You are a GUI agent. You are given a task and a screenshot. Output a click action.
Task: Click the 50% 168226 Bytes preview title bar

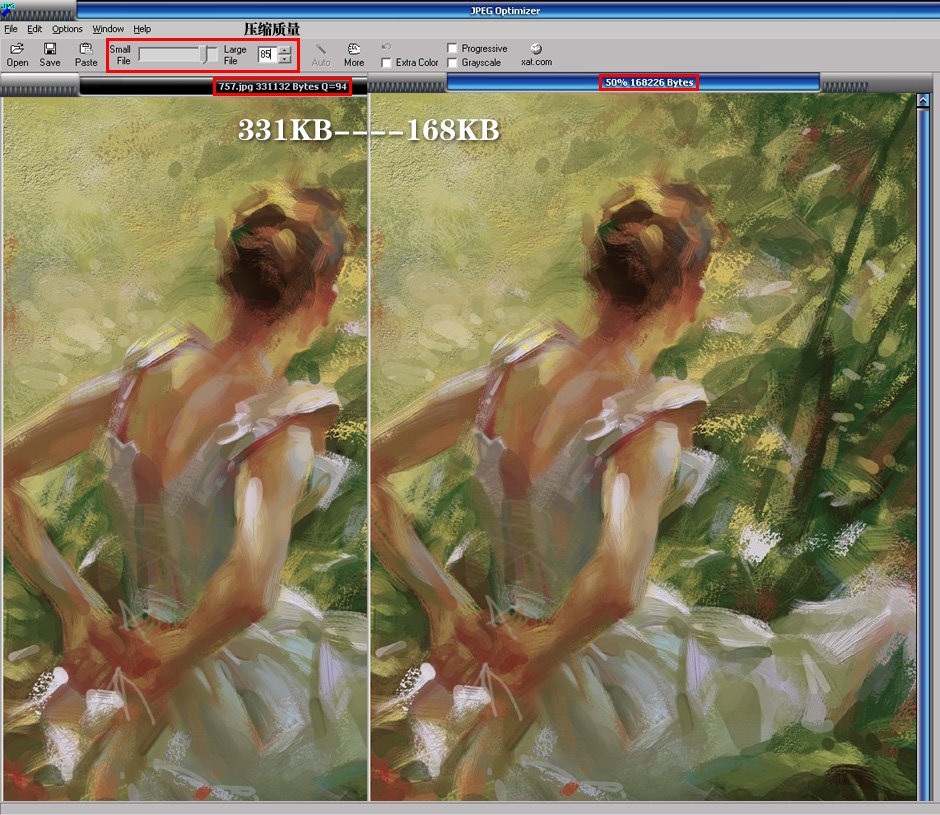tap(633, 82)
